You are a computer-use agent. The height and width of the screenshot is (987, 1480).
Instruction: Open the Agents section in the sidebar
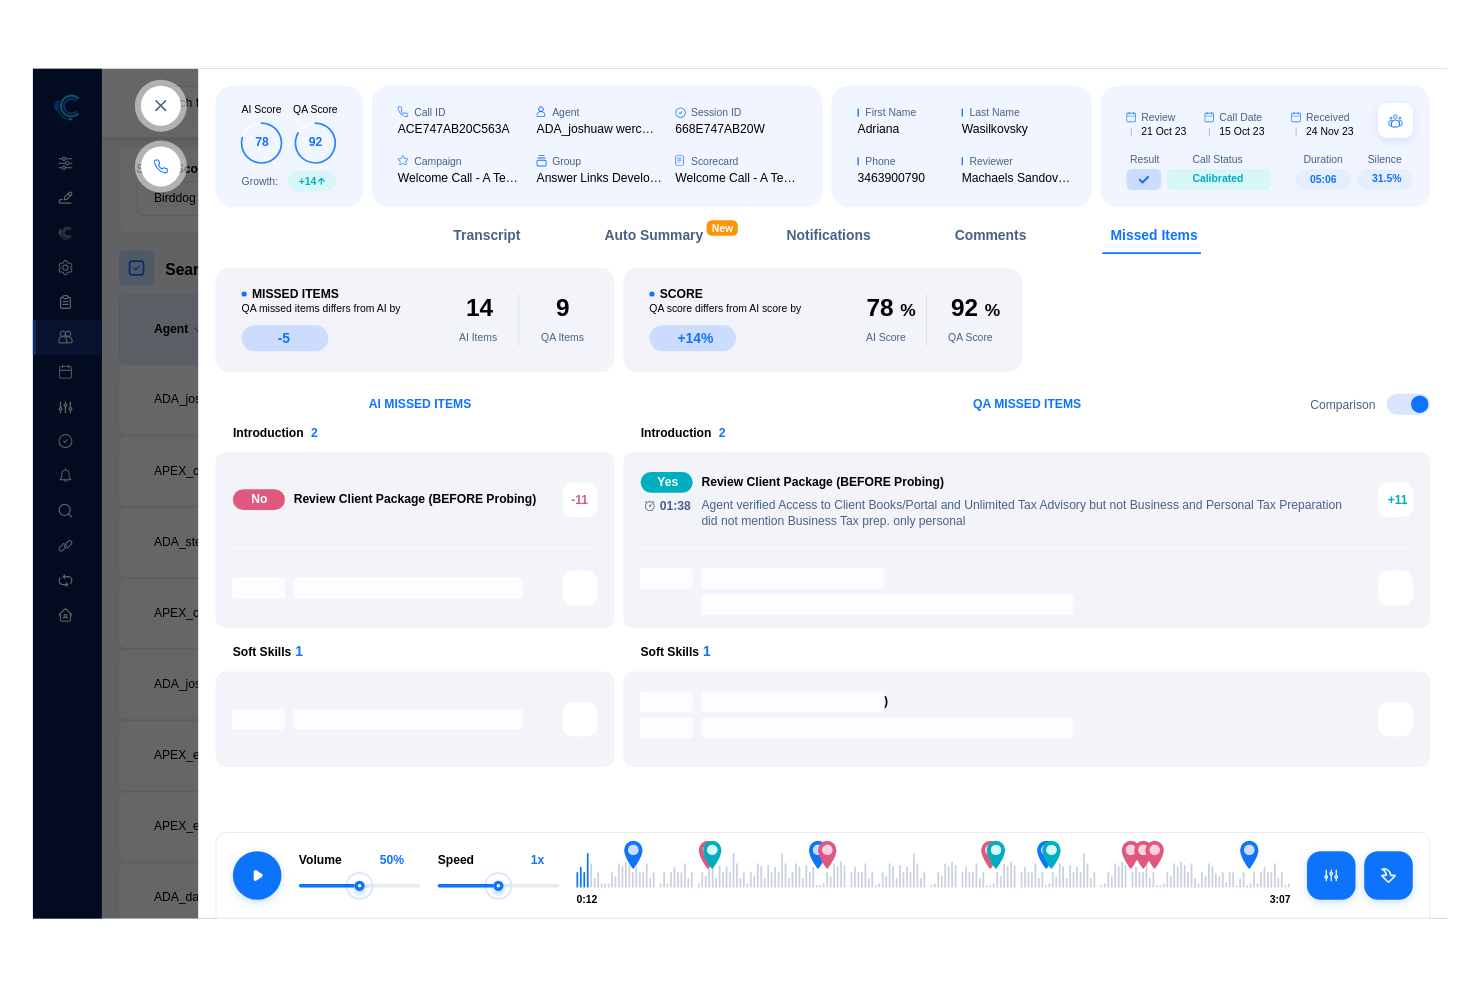(x=65, y=337)
